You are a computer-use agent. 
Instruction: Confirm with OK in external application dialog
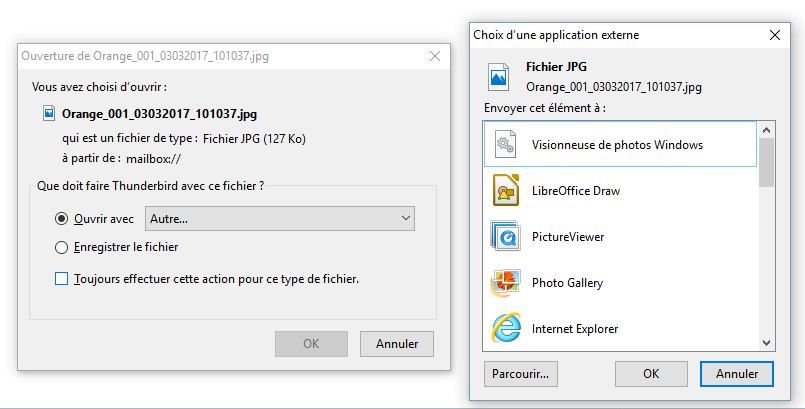point(651,374)
